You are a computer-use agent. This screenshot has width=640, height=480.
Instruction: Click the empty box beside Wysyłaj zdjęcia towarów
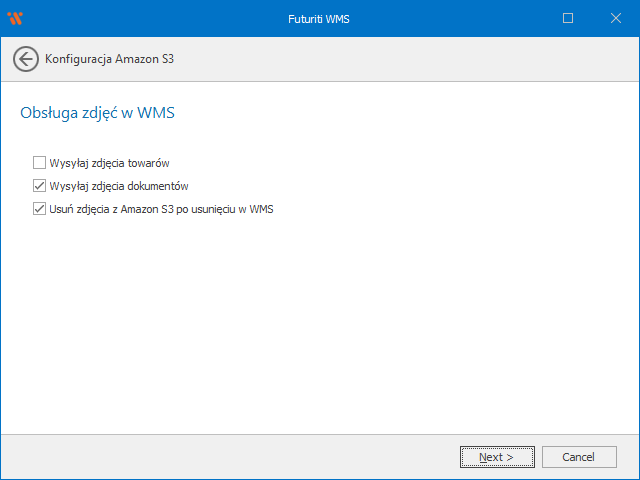(39, 162)
